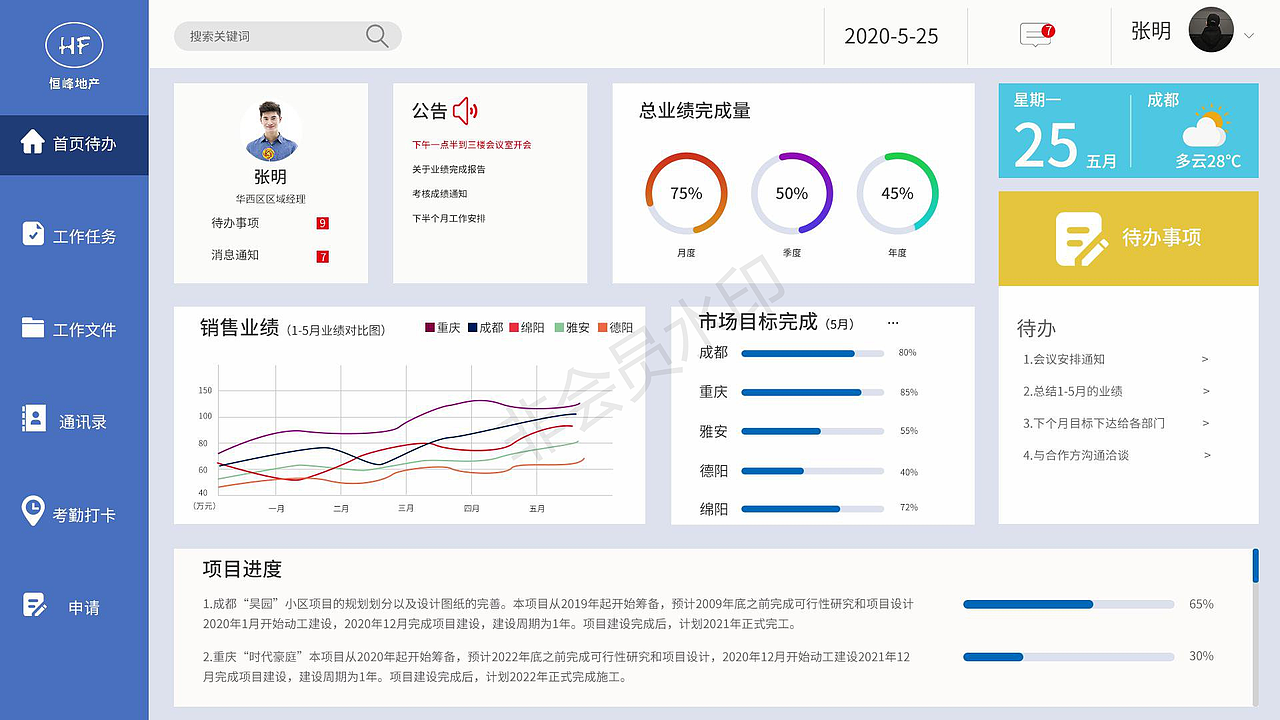This screenshot has width=1280, height=720.
Task: Open the notice 下半个月工作安排
Action: (448, 218)
